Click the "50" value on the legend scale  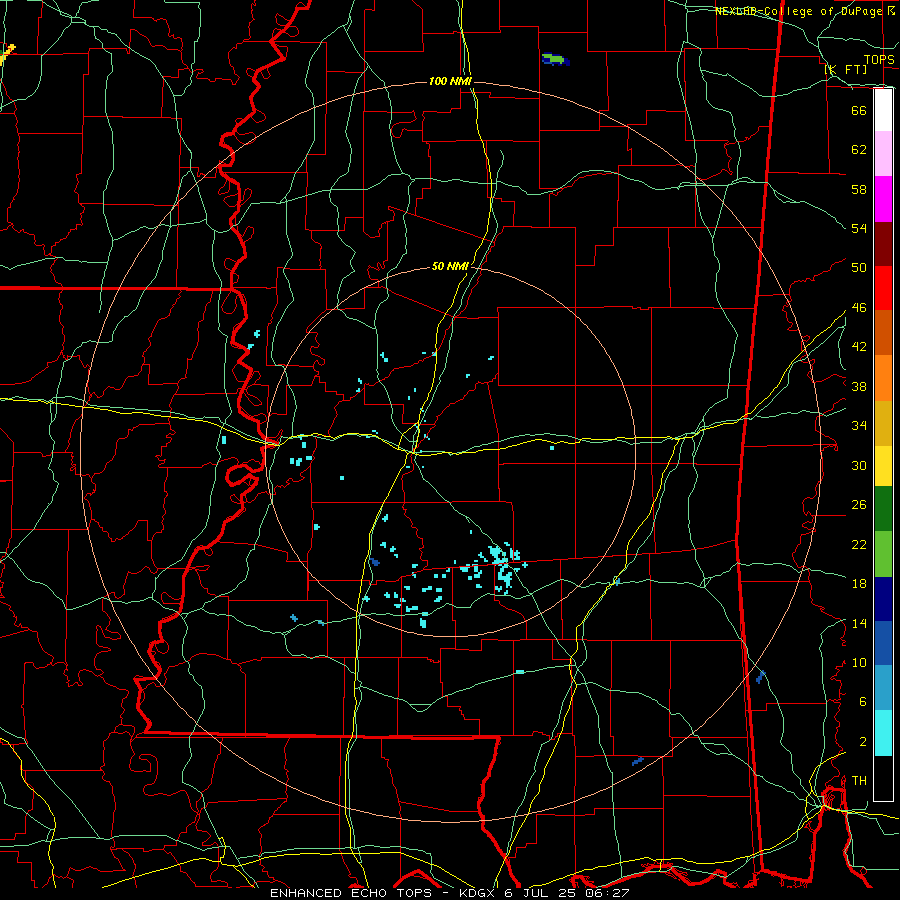[859, 267]
